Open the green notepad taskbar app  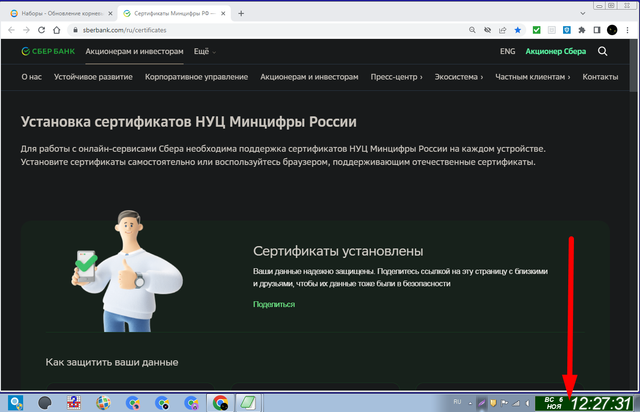(248, 403)
